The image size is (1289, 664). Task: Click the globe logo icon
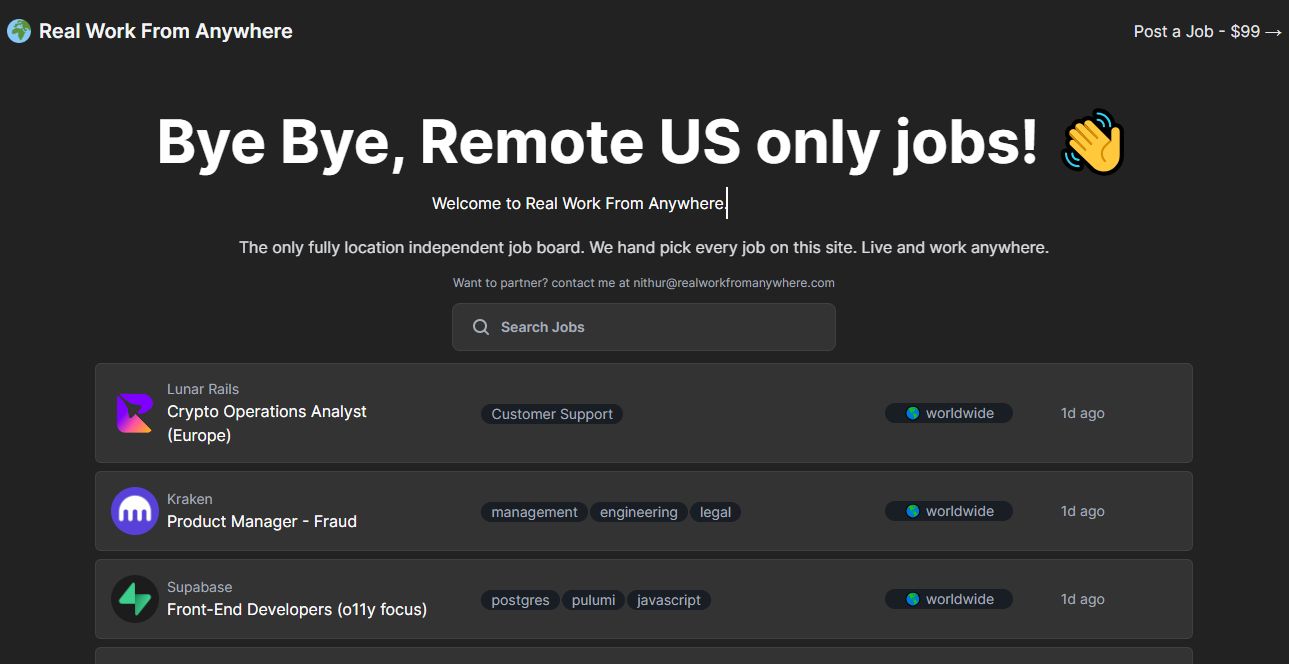coord(17,30)
